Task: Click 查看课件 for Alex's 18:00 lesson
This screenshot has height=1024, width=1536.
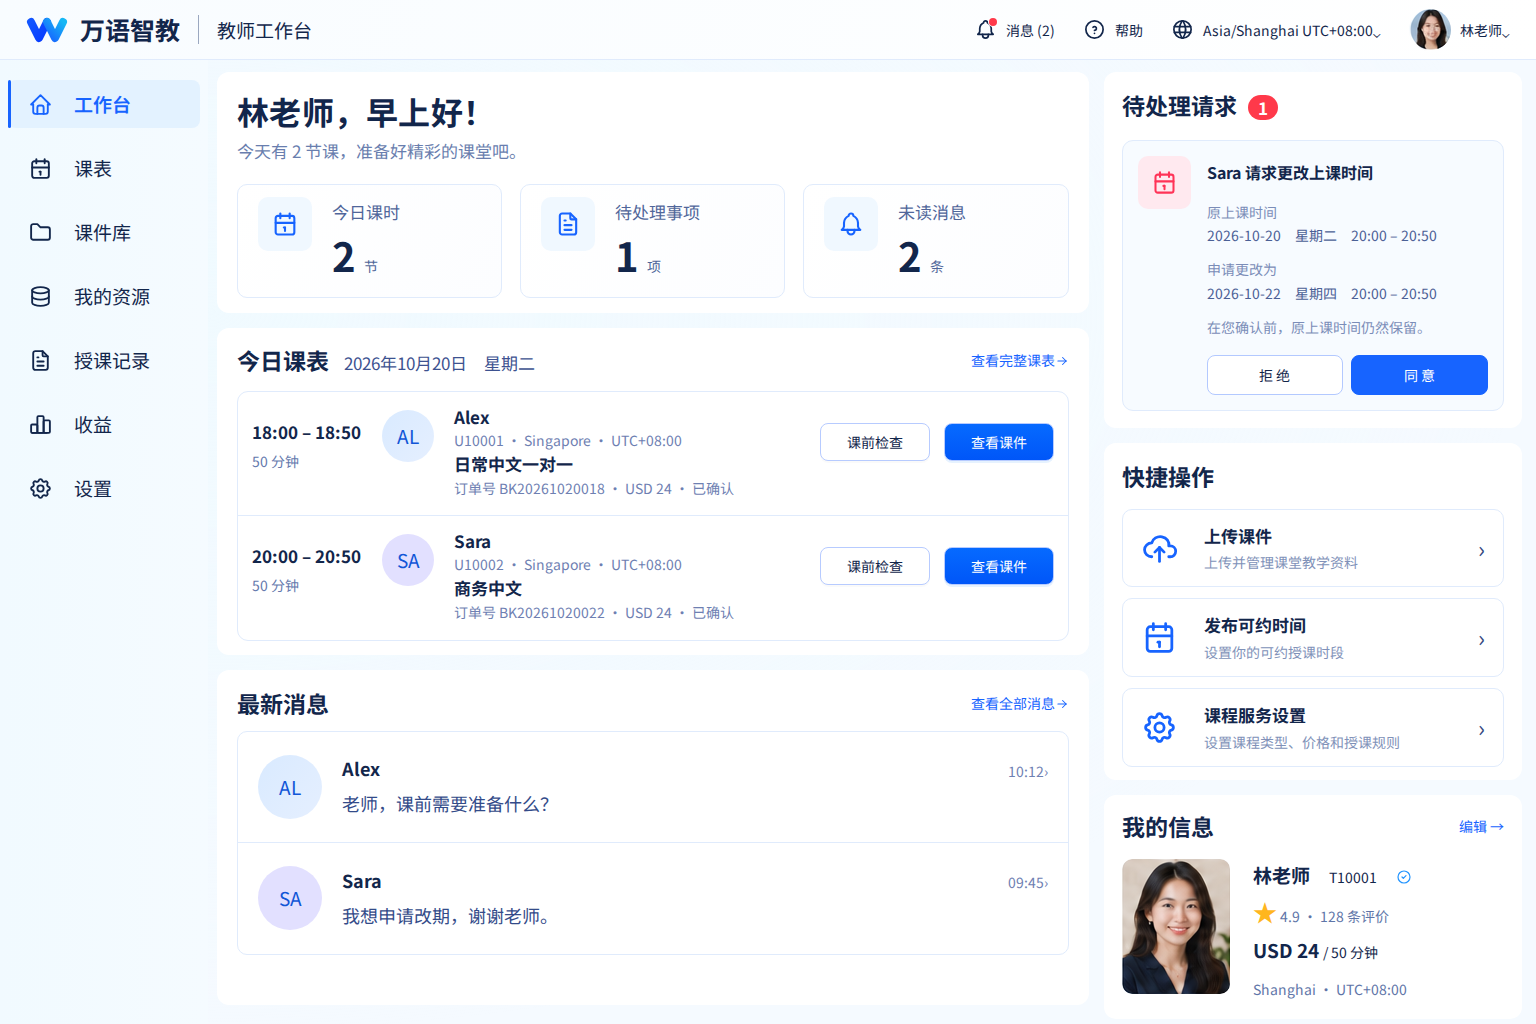Action: (999, 442)
